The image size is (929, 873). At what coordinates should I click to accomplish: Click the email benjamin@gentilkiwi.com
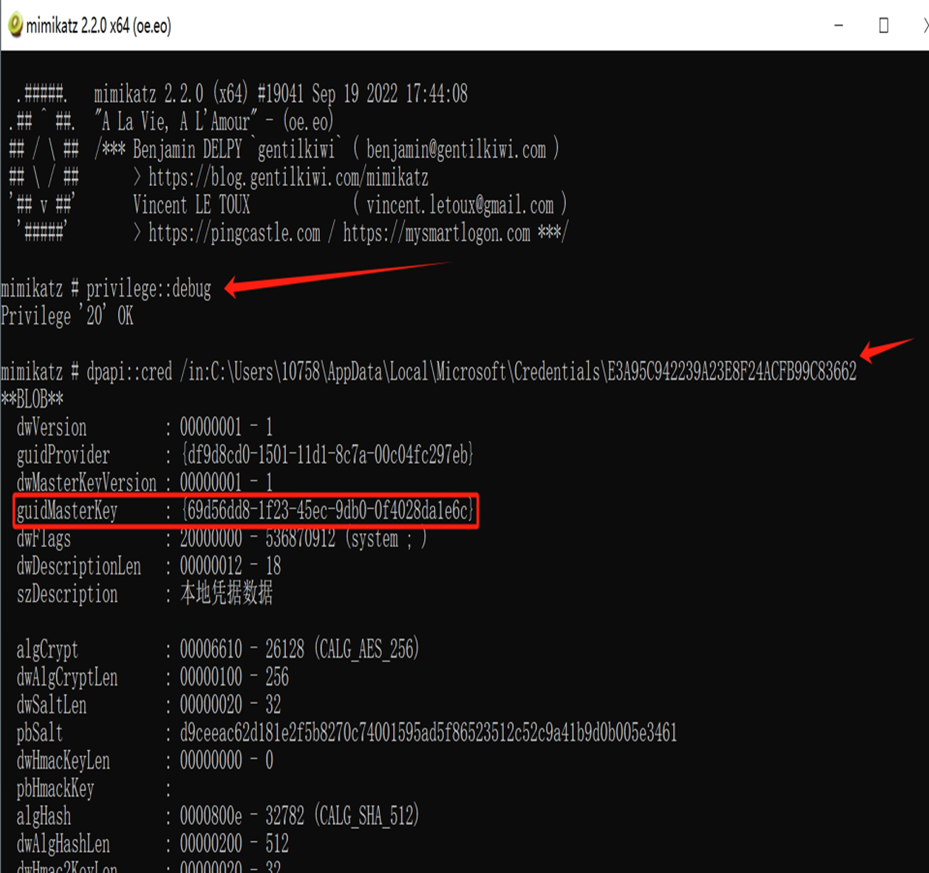pos(456,149)
